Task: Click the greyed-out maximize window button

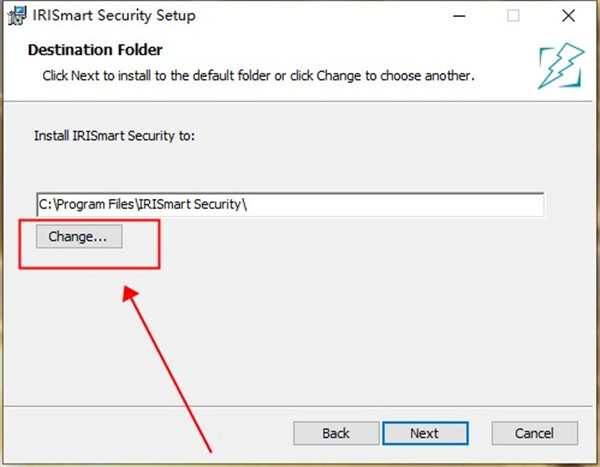Action: [512, 16]
